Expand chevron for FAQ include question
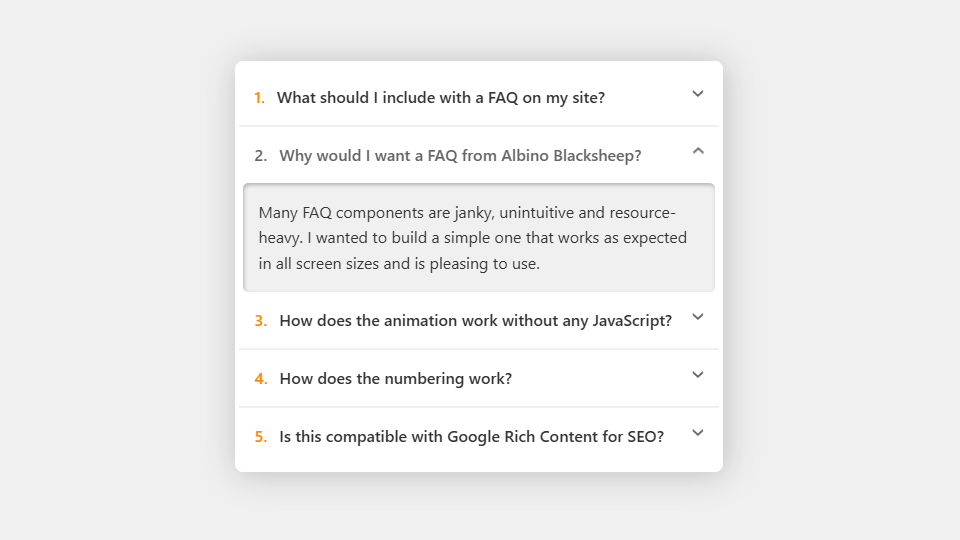Screen dimensions: 960x540 [698, 94]
